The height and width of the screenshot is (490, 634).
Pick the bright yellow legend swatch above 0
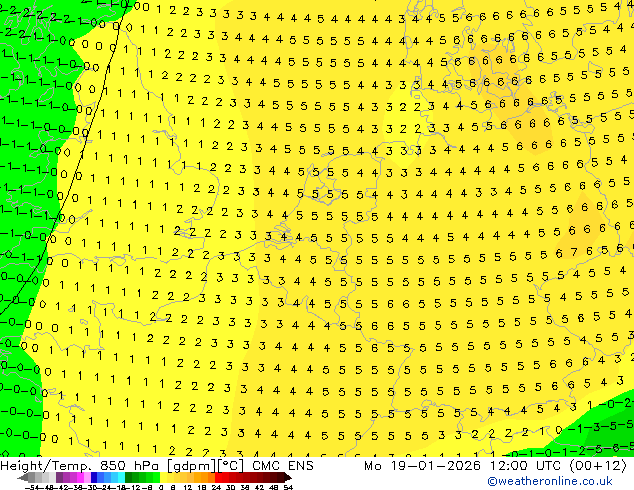tap(164, 478)
